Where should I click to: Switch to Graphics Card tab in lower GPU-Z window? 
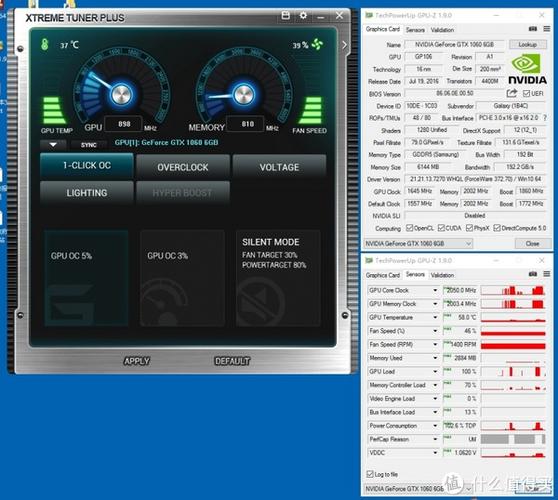[x=383, y=275]
